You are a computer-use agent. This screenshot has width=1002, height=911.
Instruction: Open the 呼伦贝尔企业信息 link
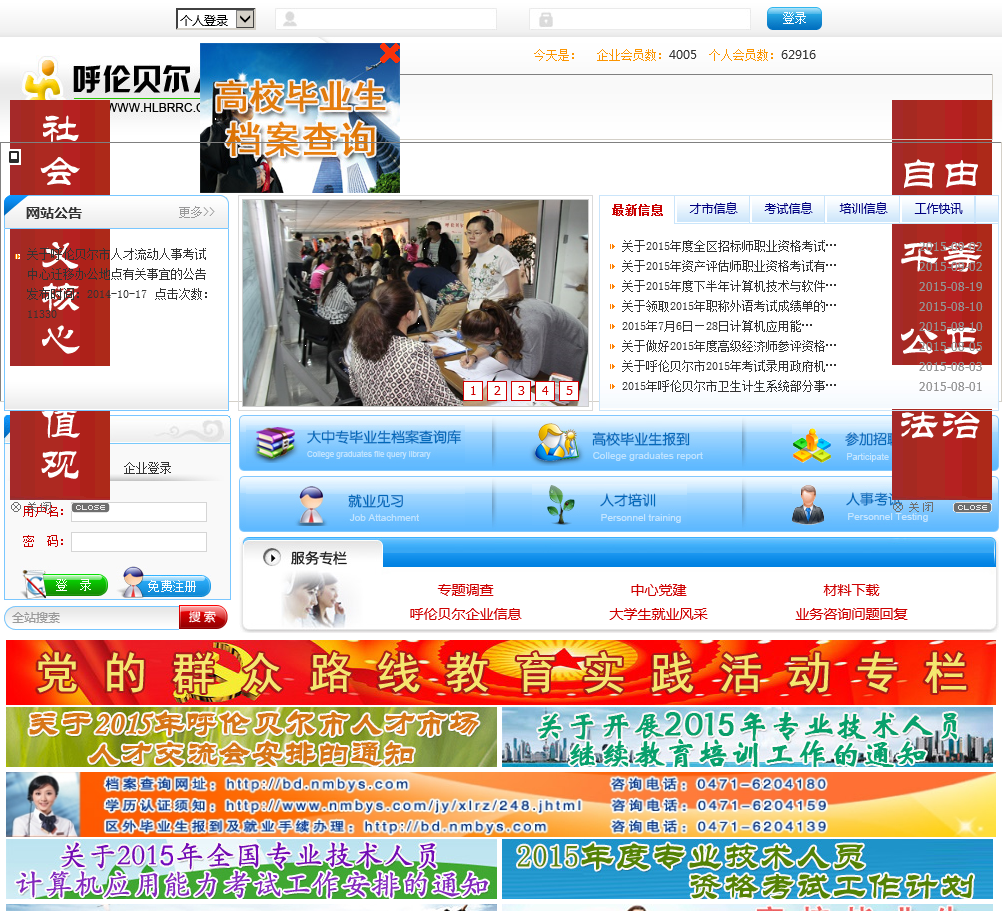[465, 614]
